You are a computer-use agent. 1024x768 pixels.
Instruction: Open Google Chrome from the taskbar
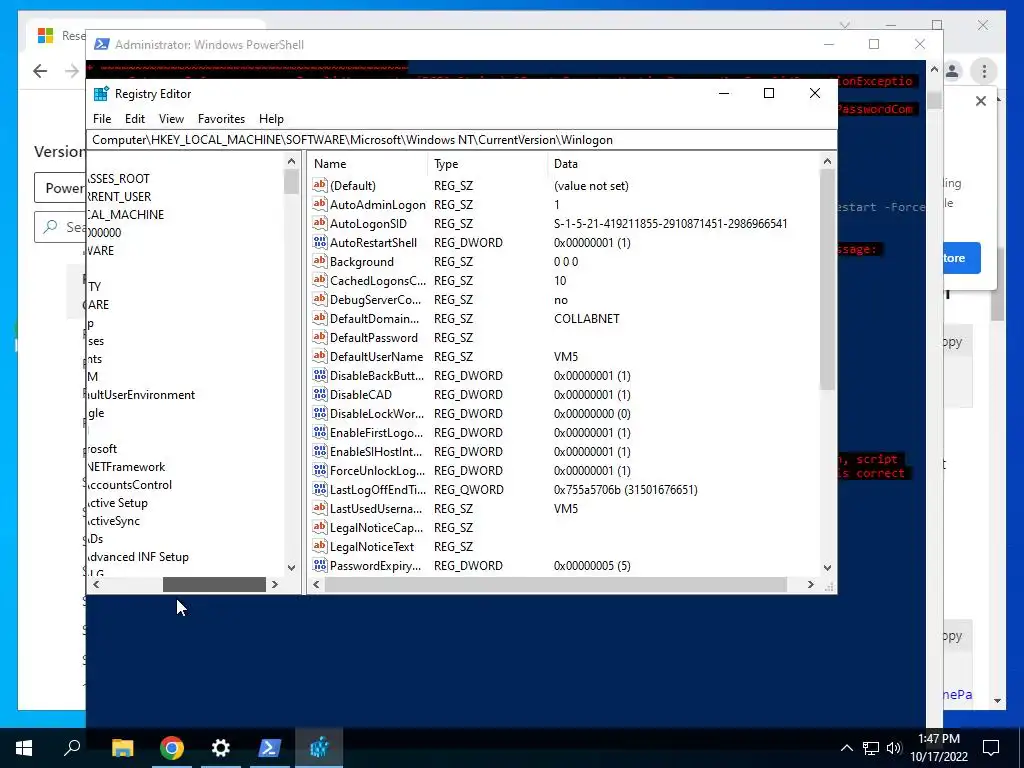pyautogui.click(x=172, y=748)
